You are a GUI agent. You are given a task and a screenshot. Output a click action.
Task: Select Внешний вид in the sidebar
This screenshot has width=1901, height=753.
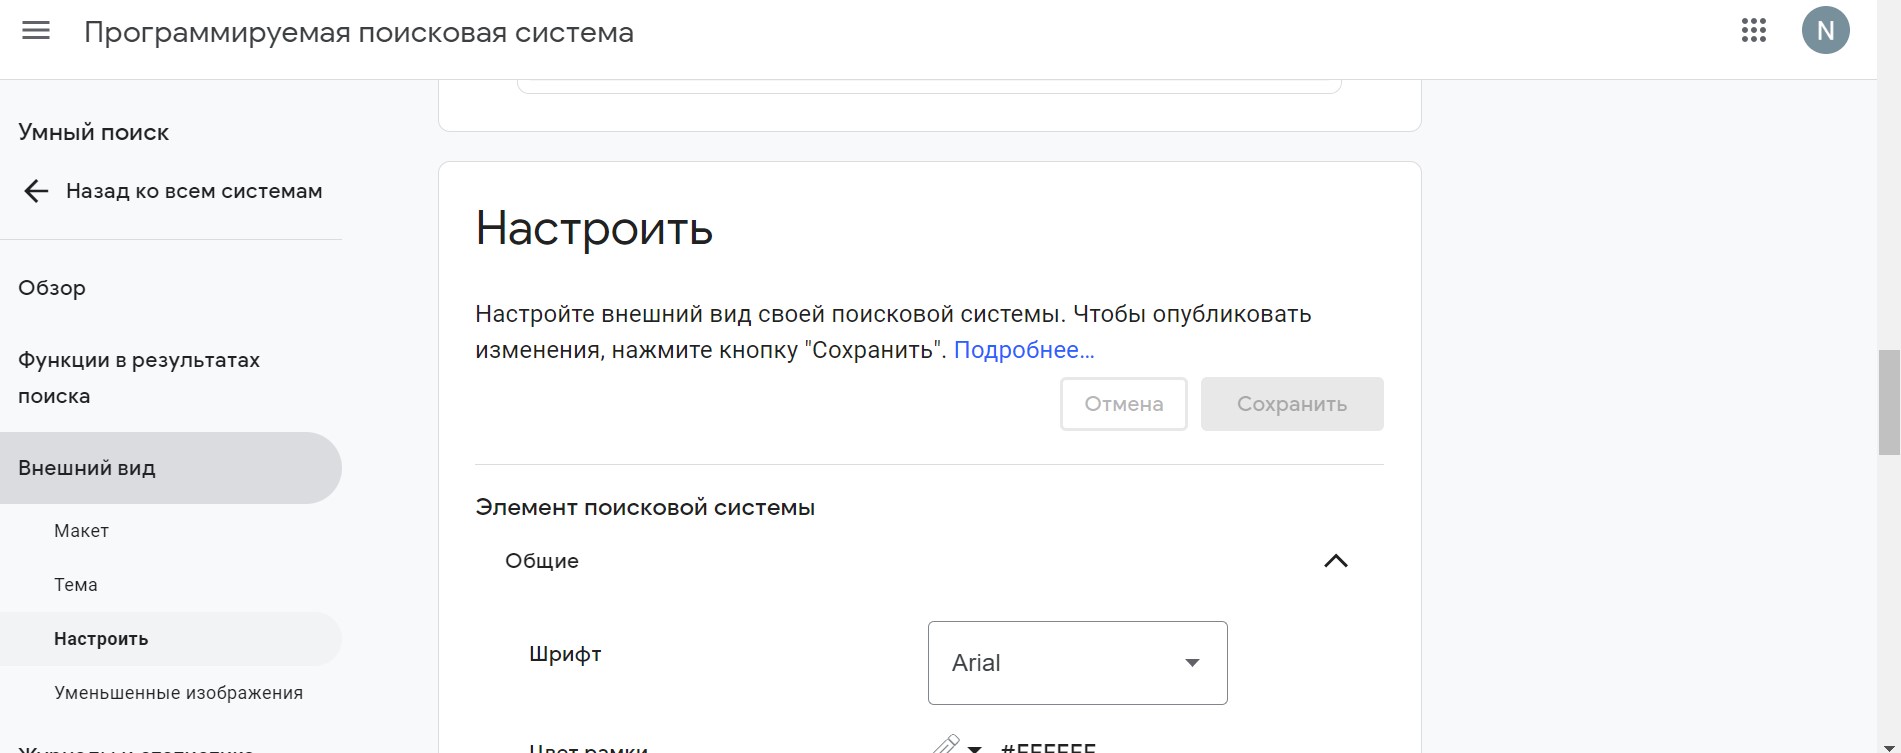point(87,468)
